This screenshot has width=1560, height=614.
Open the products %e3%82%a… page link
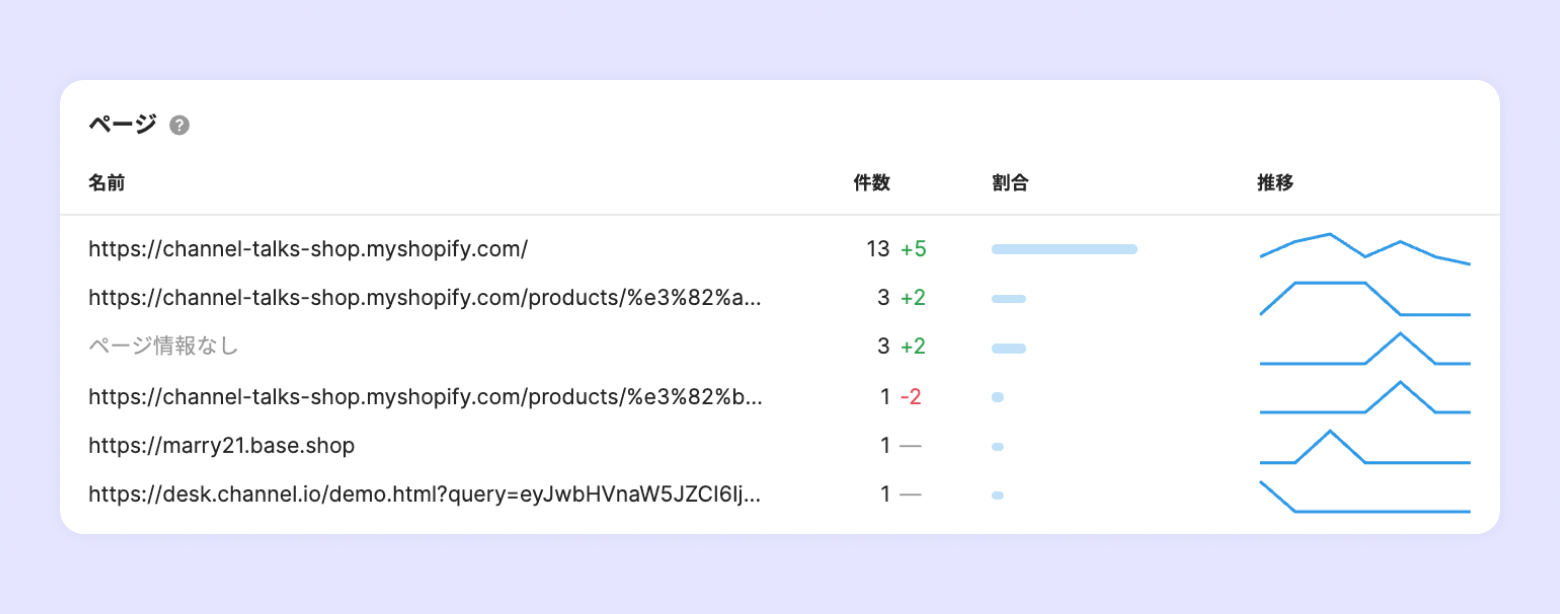pos(425,298)
